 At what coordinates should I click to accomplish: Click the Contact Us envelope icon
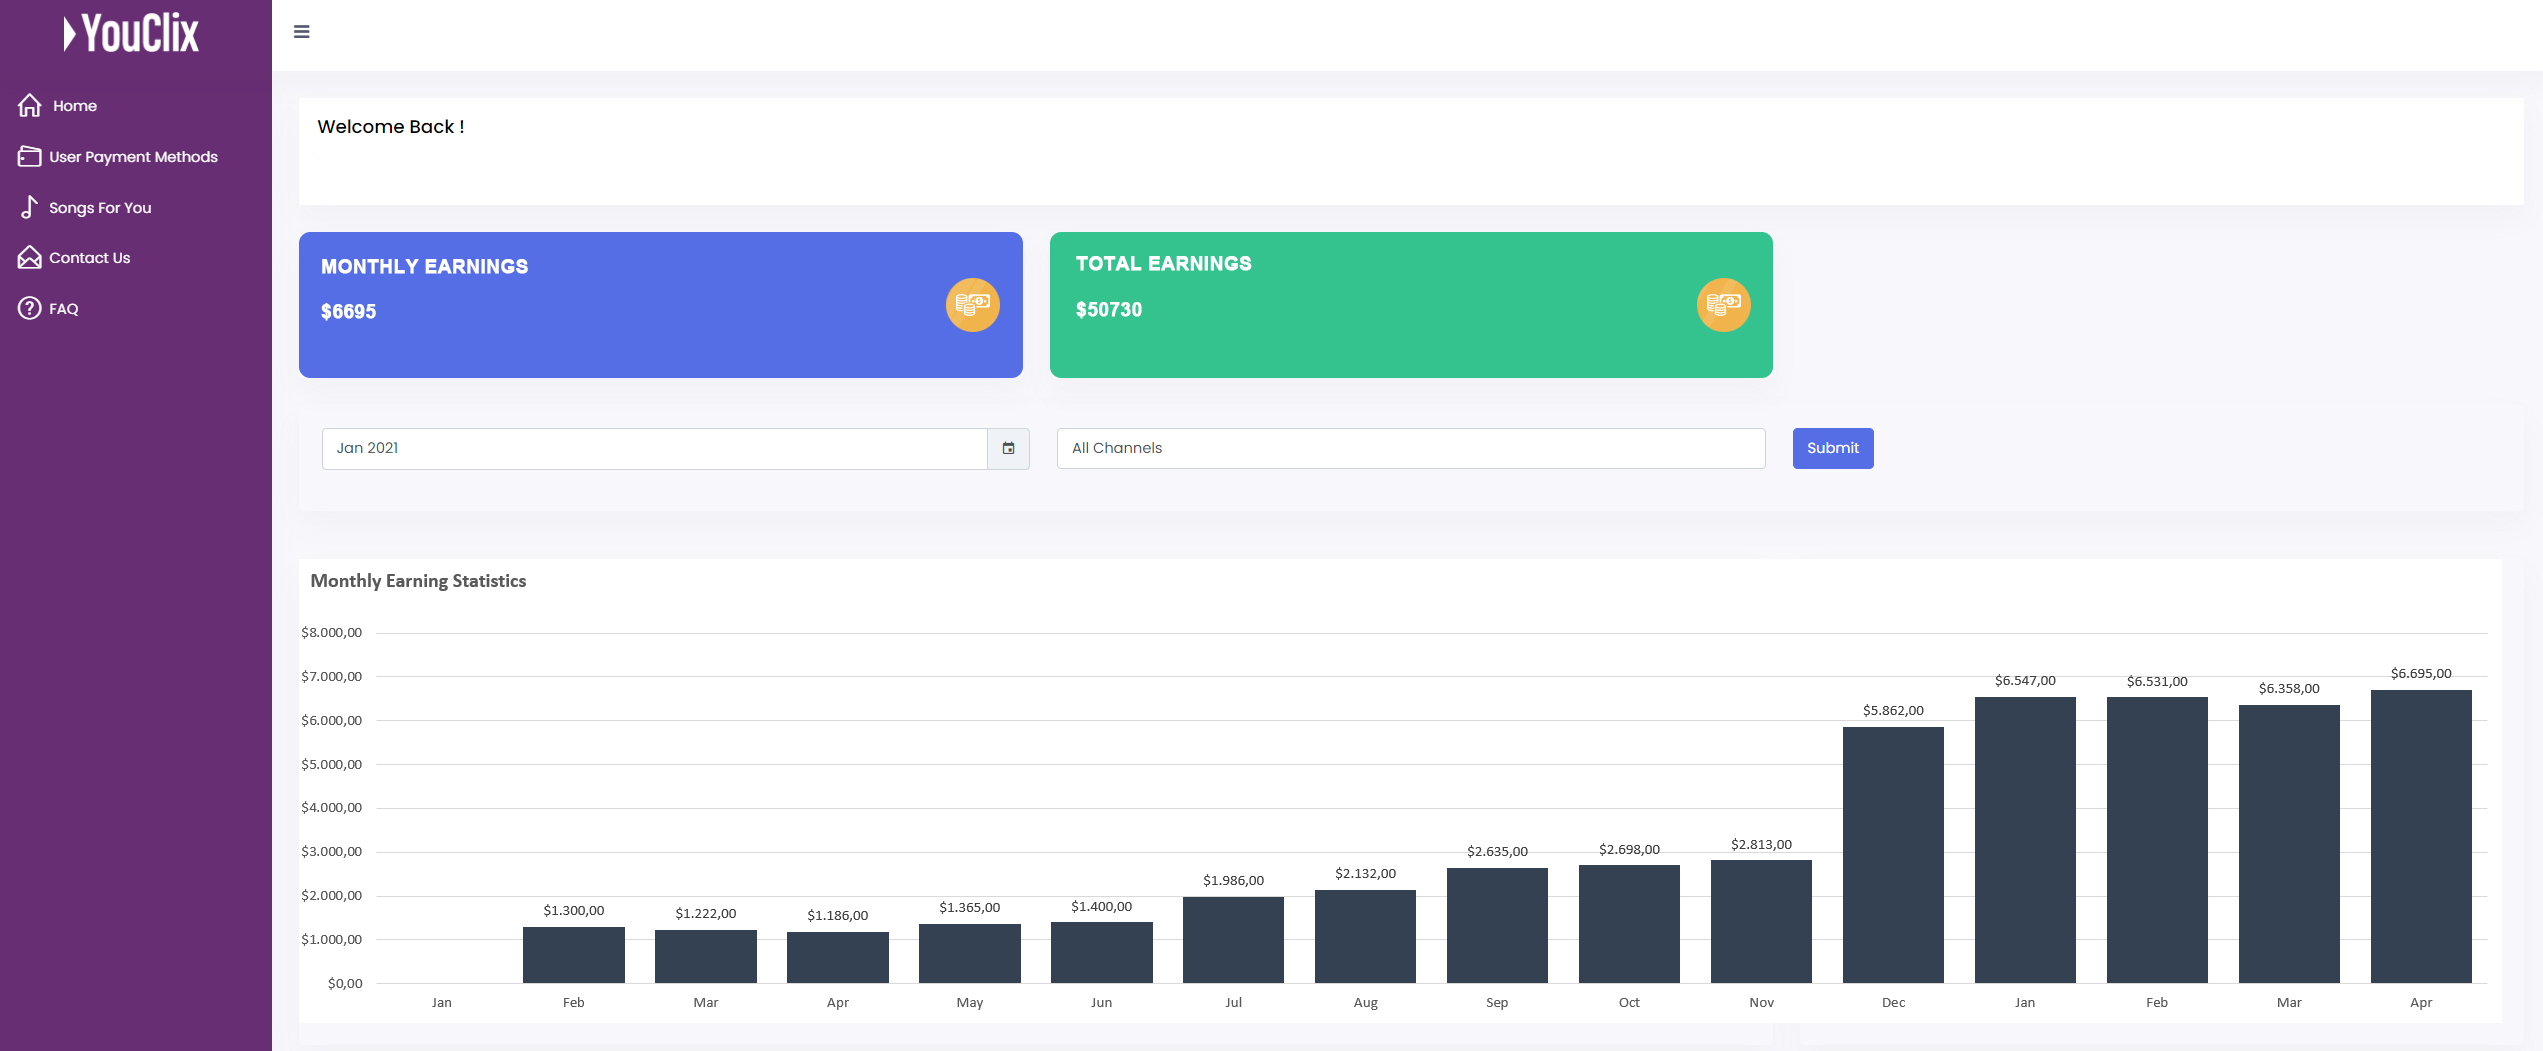tap(30, 257)
